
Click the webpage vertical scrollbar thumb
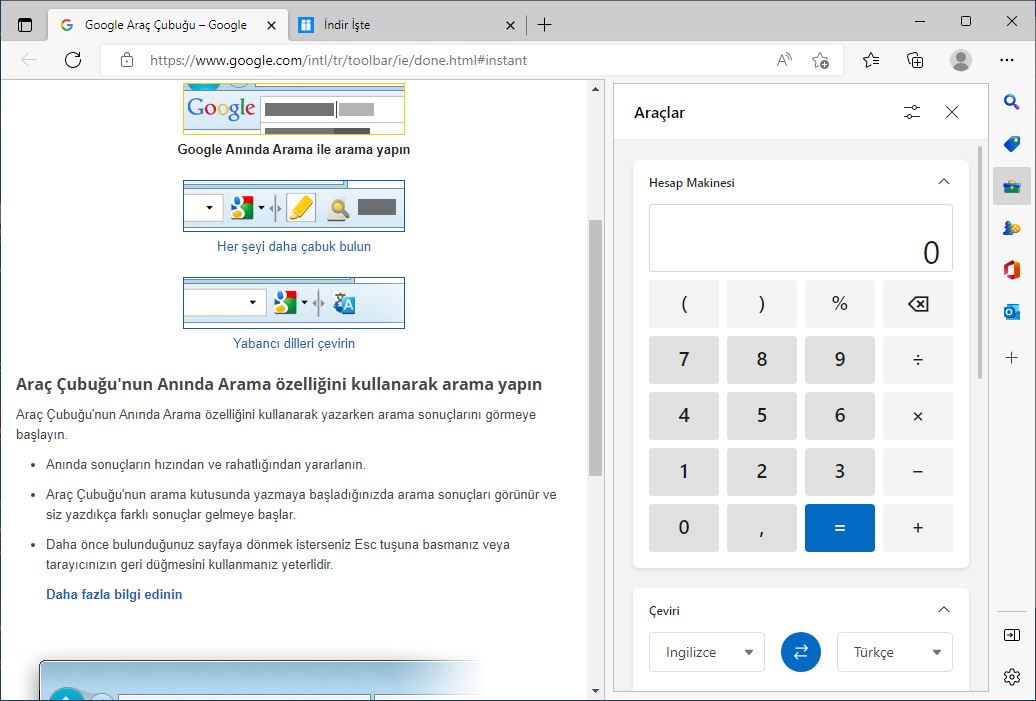[595, 348]
